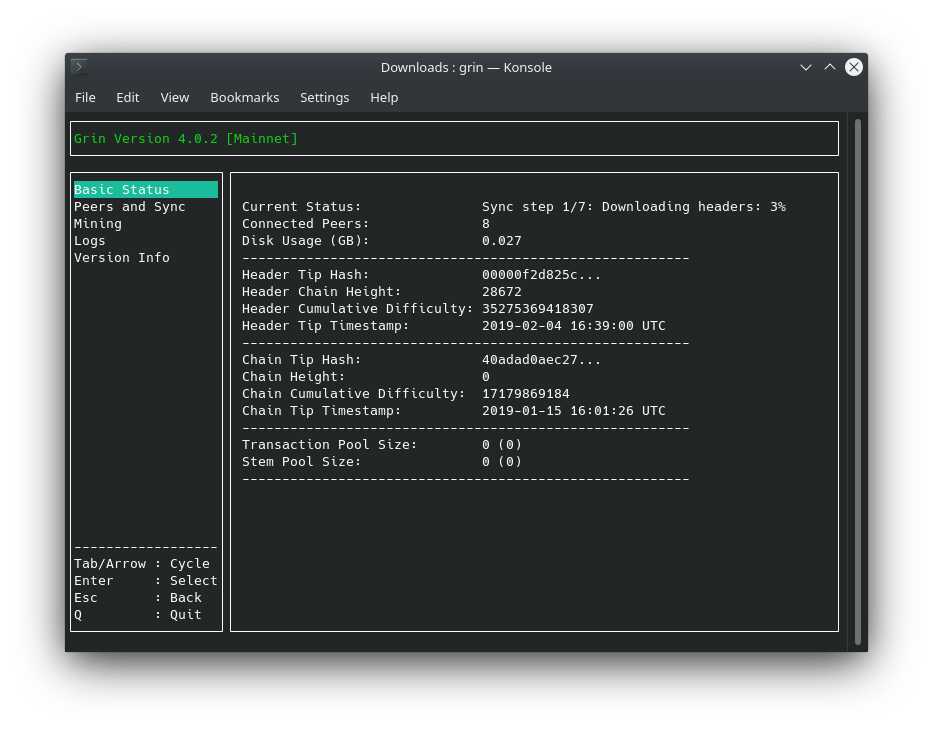
Task: Click the Disk Usage value 0.027
Action: [x=502, y=241]
